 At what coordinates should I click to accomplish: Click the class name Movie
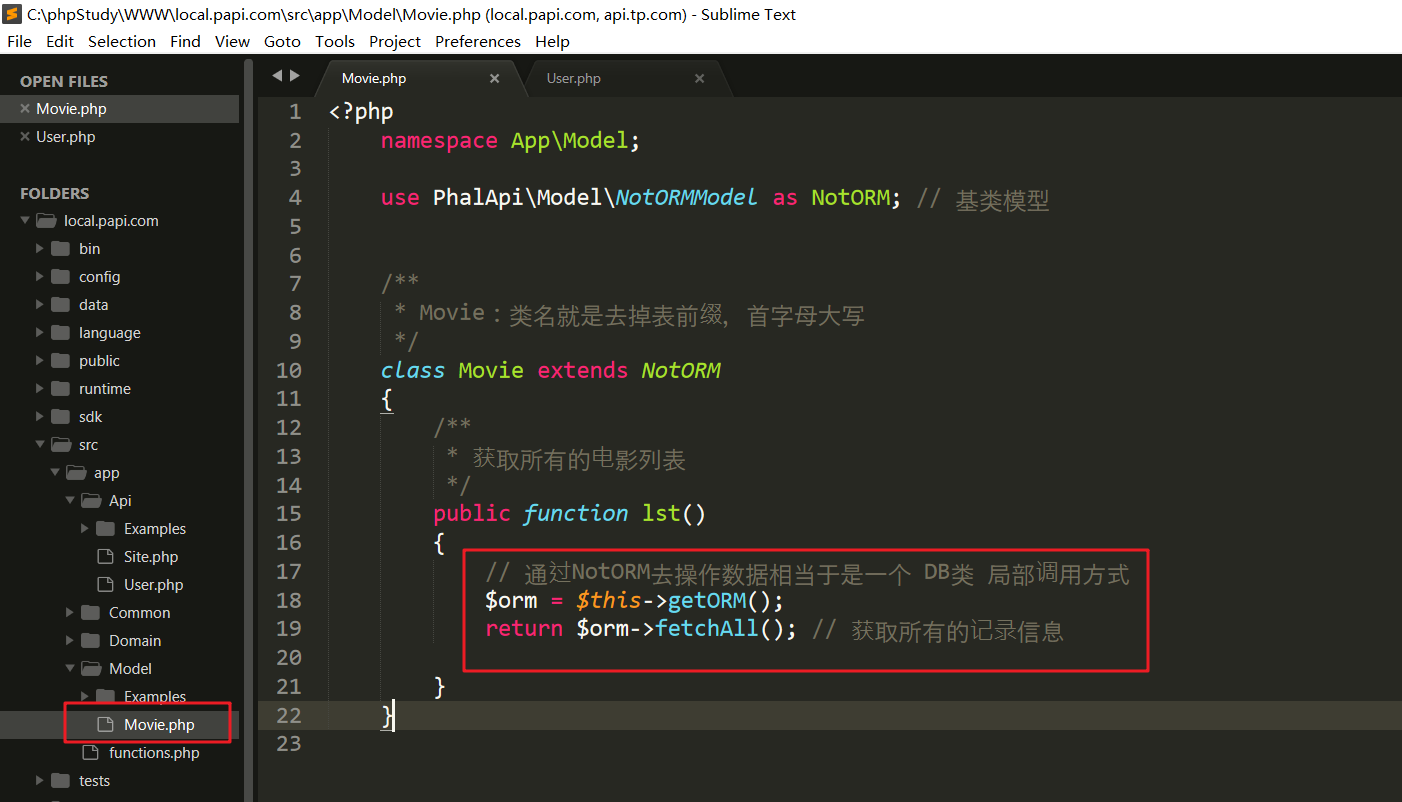point(491,370)
